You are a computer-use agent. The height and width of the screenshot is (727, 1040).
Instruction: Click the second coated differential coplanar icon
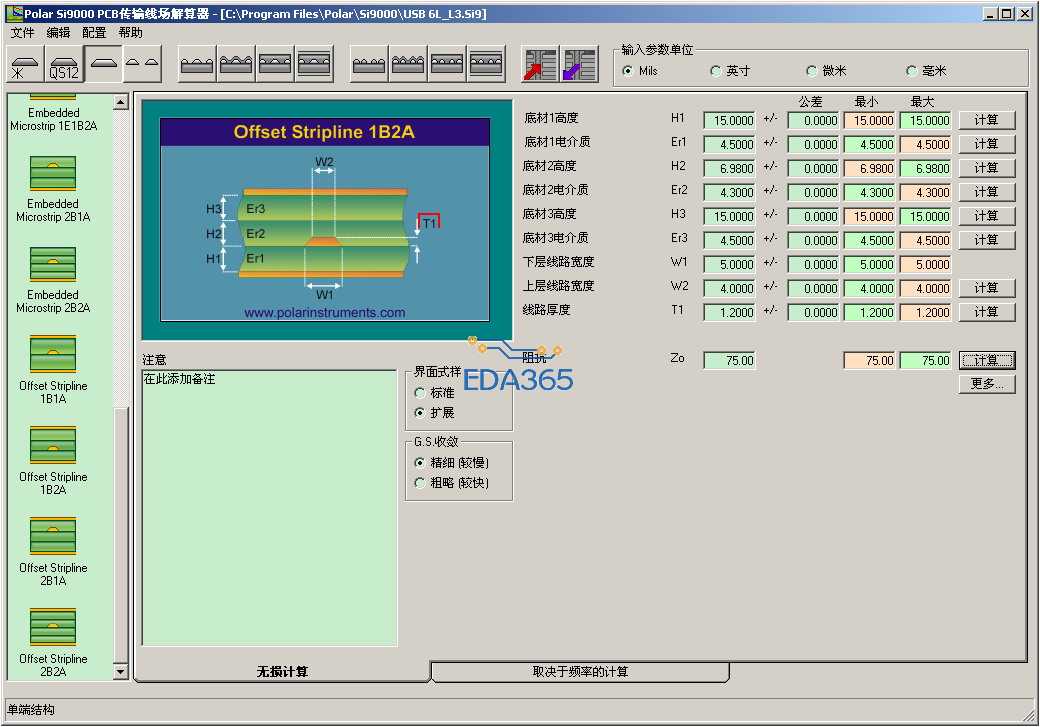408,64
